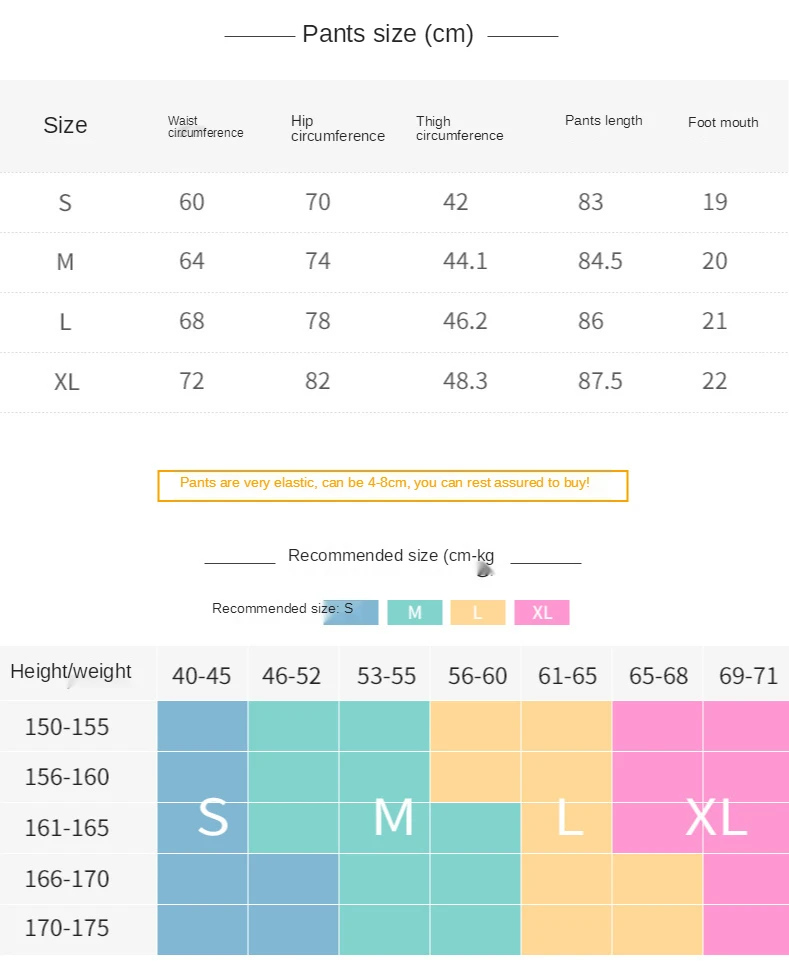Click the 44.1 thigh value cell

465,262
